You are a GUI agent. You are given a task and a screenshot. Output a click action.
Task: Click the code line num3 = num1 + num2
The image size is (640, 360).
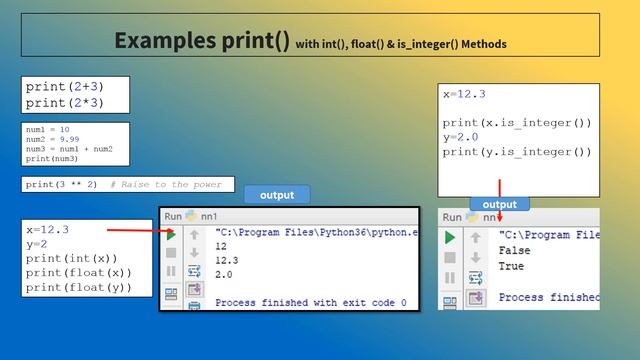click(x=69, y=149)
